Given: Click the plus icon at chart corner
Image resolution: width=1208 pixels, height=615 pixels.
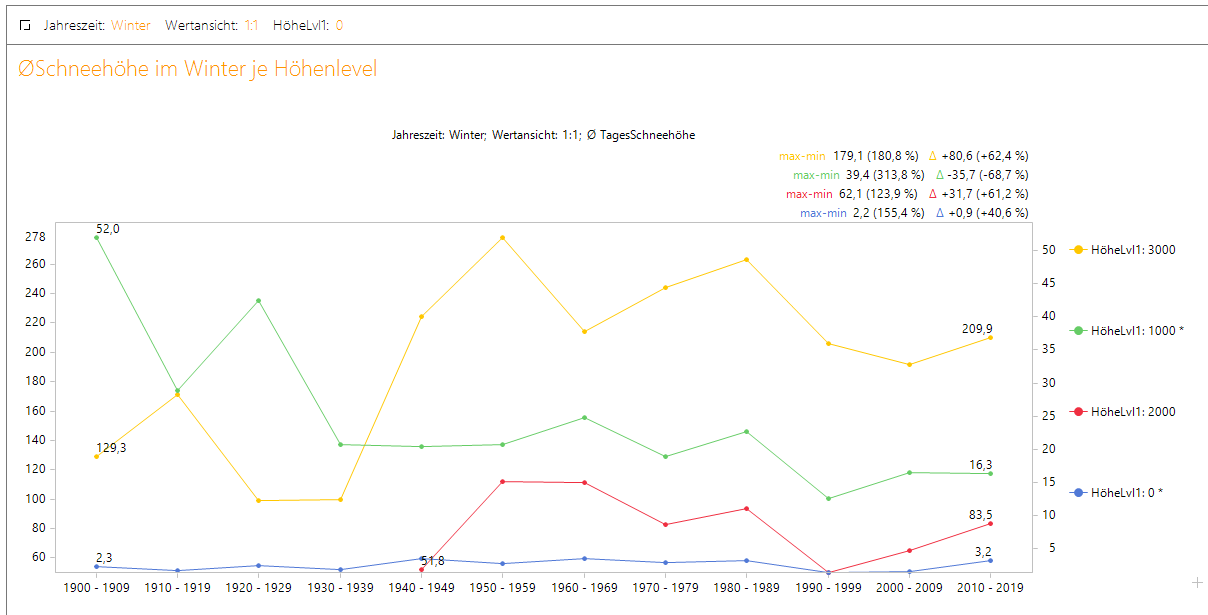Looking at the screenshot, I should click(1197, 582).
